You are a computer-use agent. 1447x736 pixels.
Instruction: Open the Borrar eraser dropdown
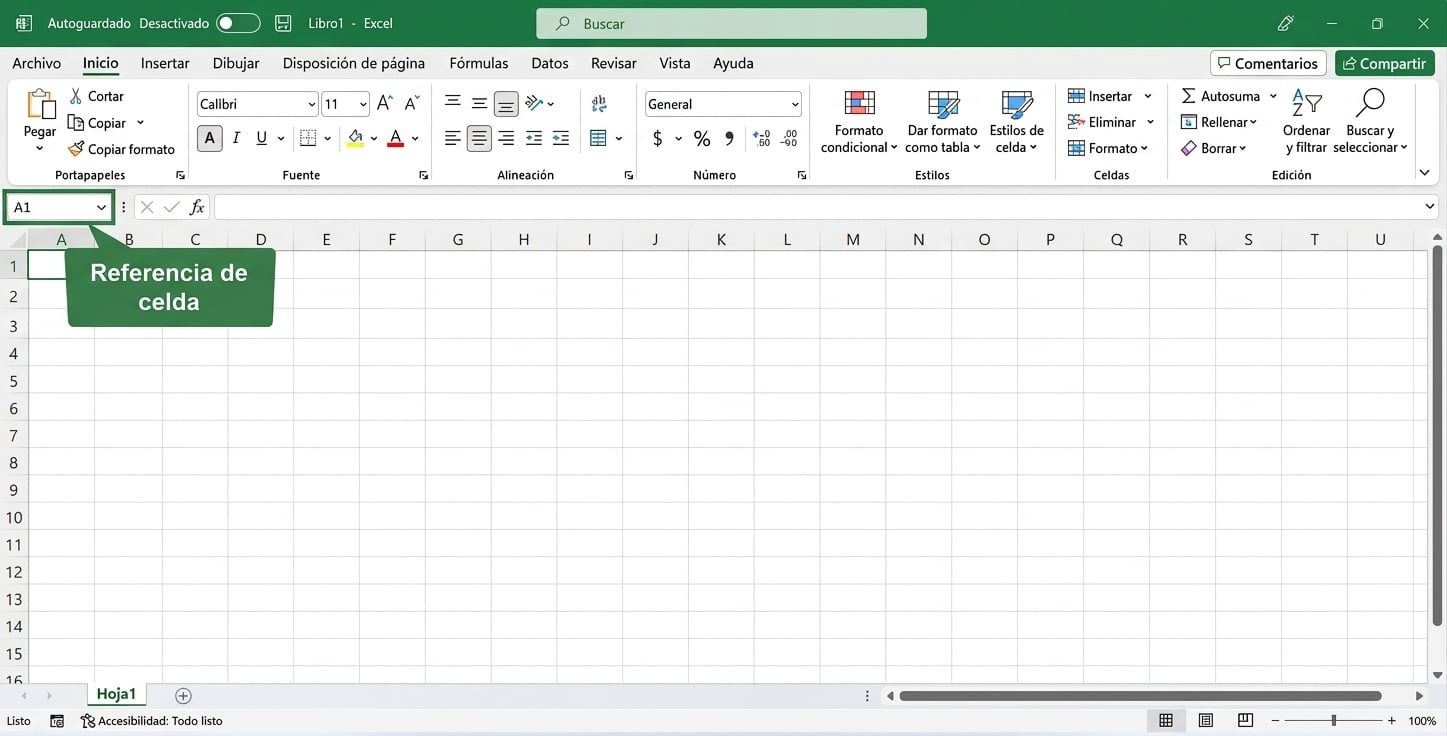coord(1214,148)
